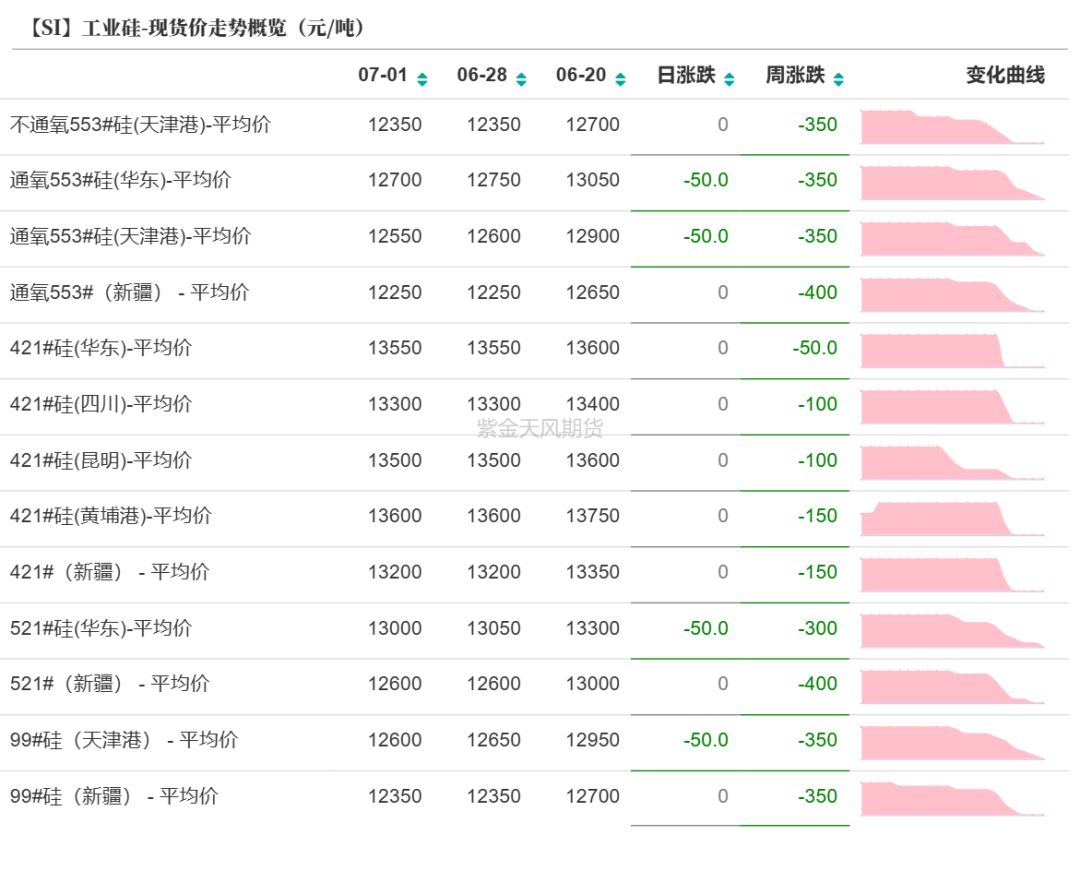The image size is (1080, 871).
Task: Select the 421#硅(昆明)-平均价 row label
Action: [x=101, y=461]
